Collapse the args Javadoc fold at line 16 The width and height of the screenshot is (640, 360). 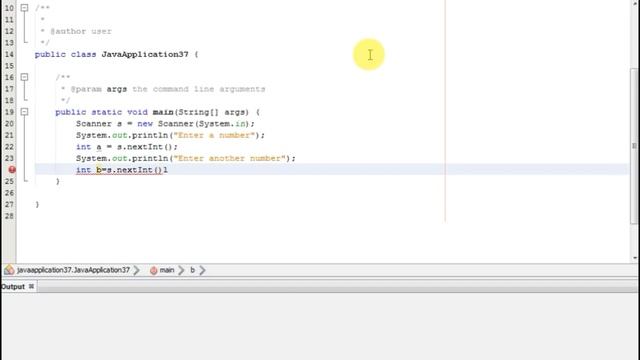click(24, 77)
